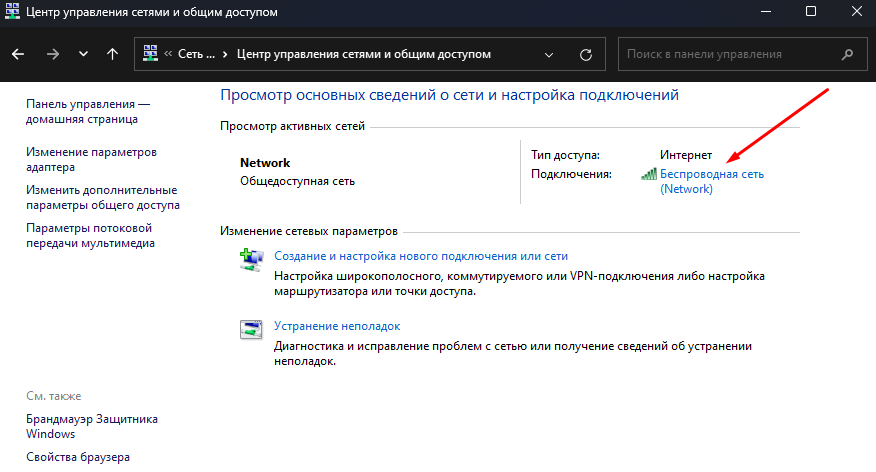Click the "Подключения:" label
The height and width of the screenshot is (472, 876).
(x=571, y=174)
